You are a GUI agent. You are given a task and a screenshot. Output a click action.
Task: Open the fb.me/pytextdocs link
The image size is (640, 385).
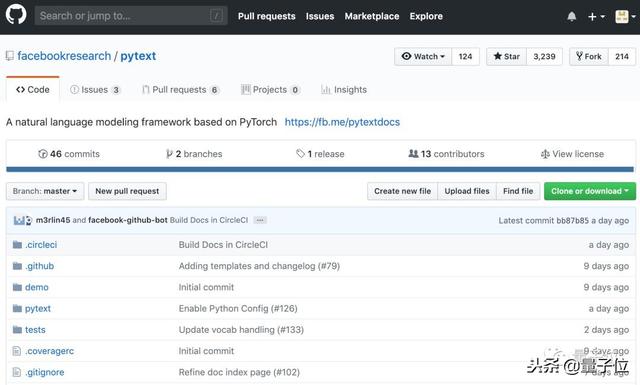click(342, 122)
